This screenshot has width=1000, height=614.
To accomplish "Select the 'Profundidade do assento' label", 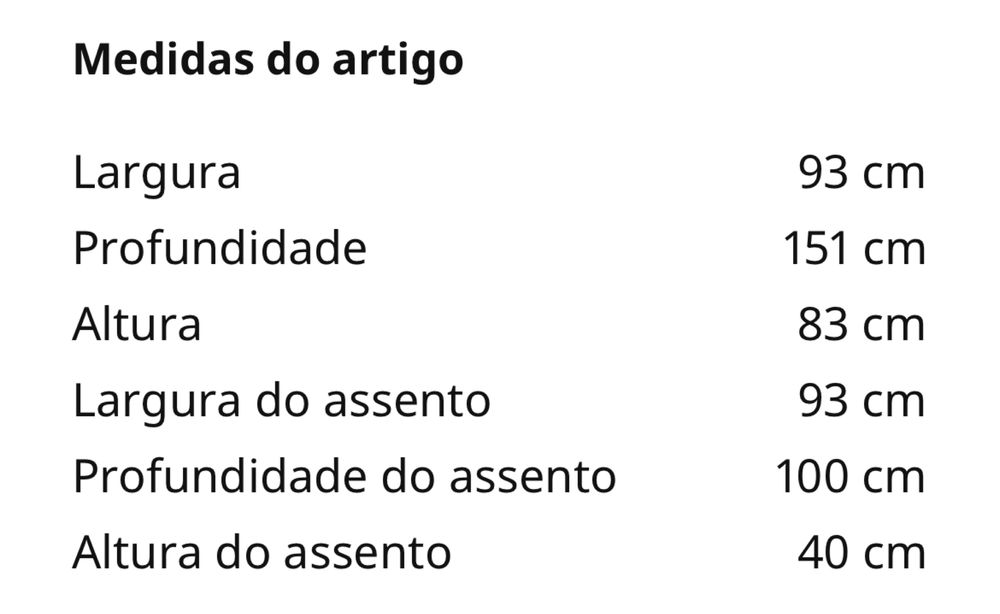I will [x=344, y=476].
